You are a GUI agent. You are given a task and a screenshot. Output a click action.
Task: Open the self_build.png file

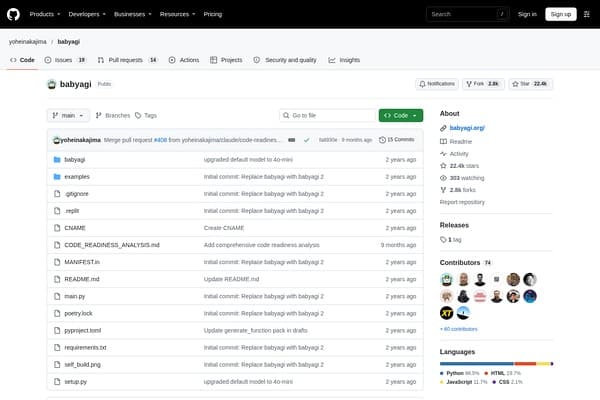82,365
